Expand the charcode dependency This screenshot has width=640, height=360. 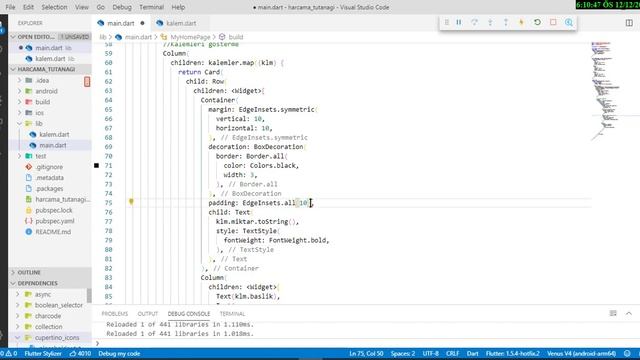click(x=47, y=316)
